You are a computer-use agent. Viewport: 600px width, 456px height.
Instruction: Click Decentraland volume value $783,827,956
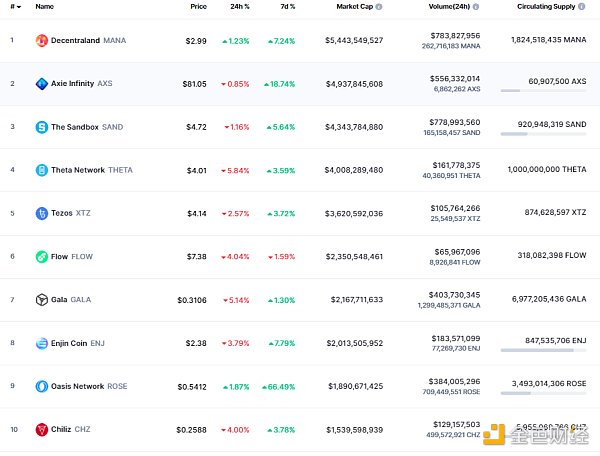450,35
